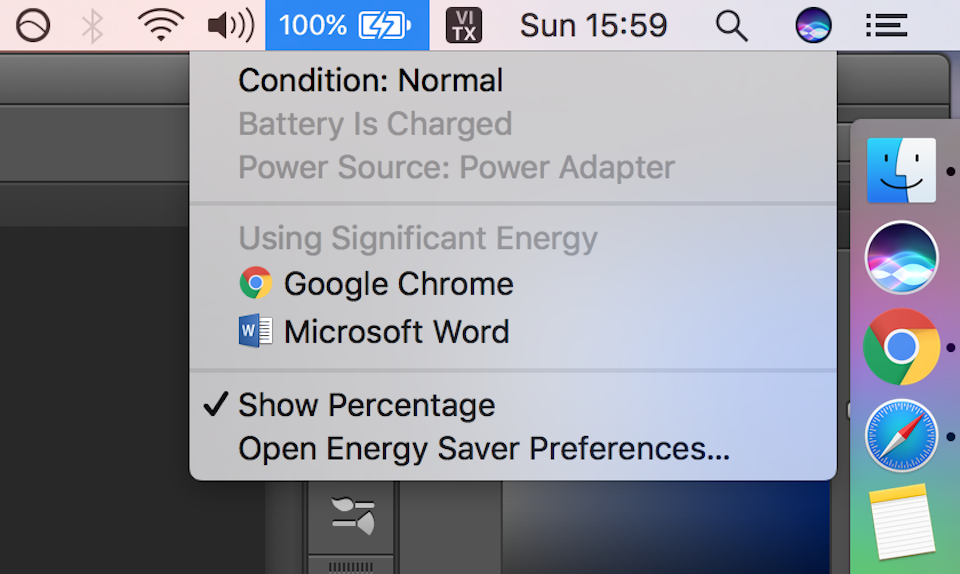960x574 pixels.
Task: Click the Siri icon in the menu bar
Action: [813, 25]
